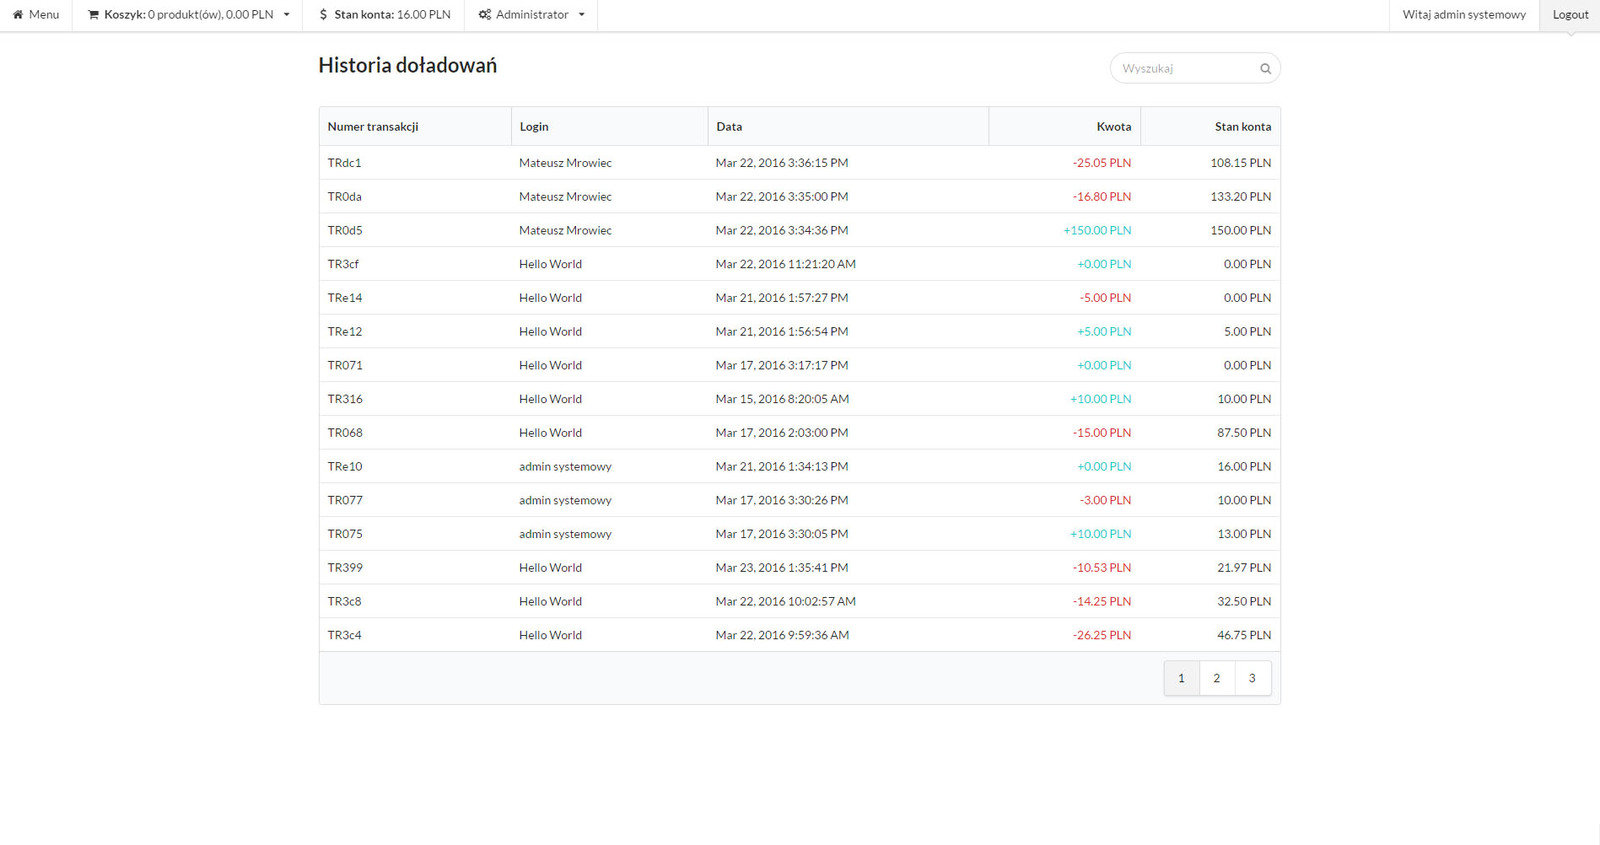Image resolution: width=1600 pixels, height=845 pixels.
Task: Click date Mar 15, 2016 8:20:05 AM
Action: point(782,399)
